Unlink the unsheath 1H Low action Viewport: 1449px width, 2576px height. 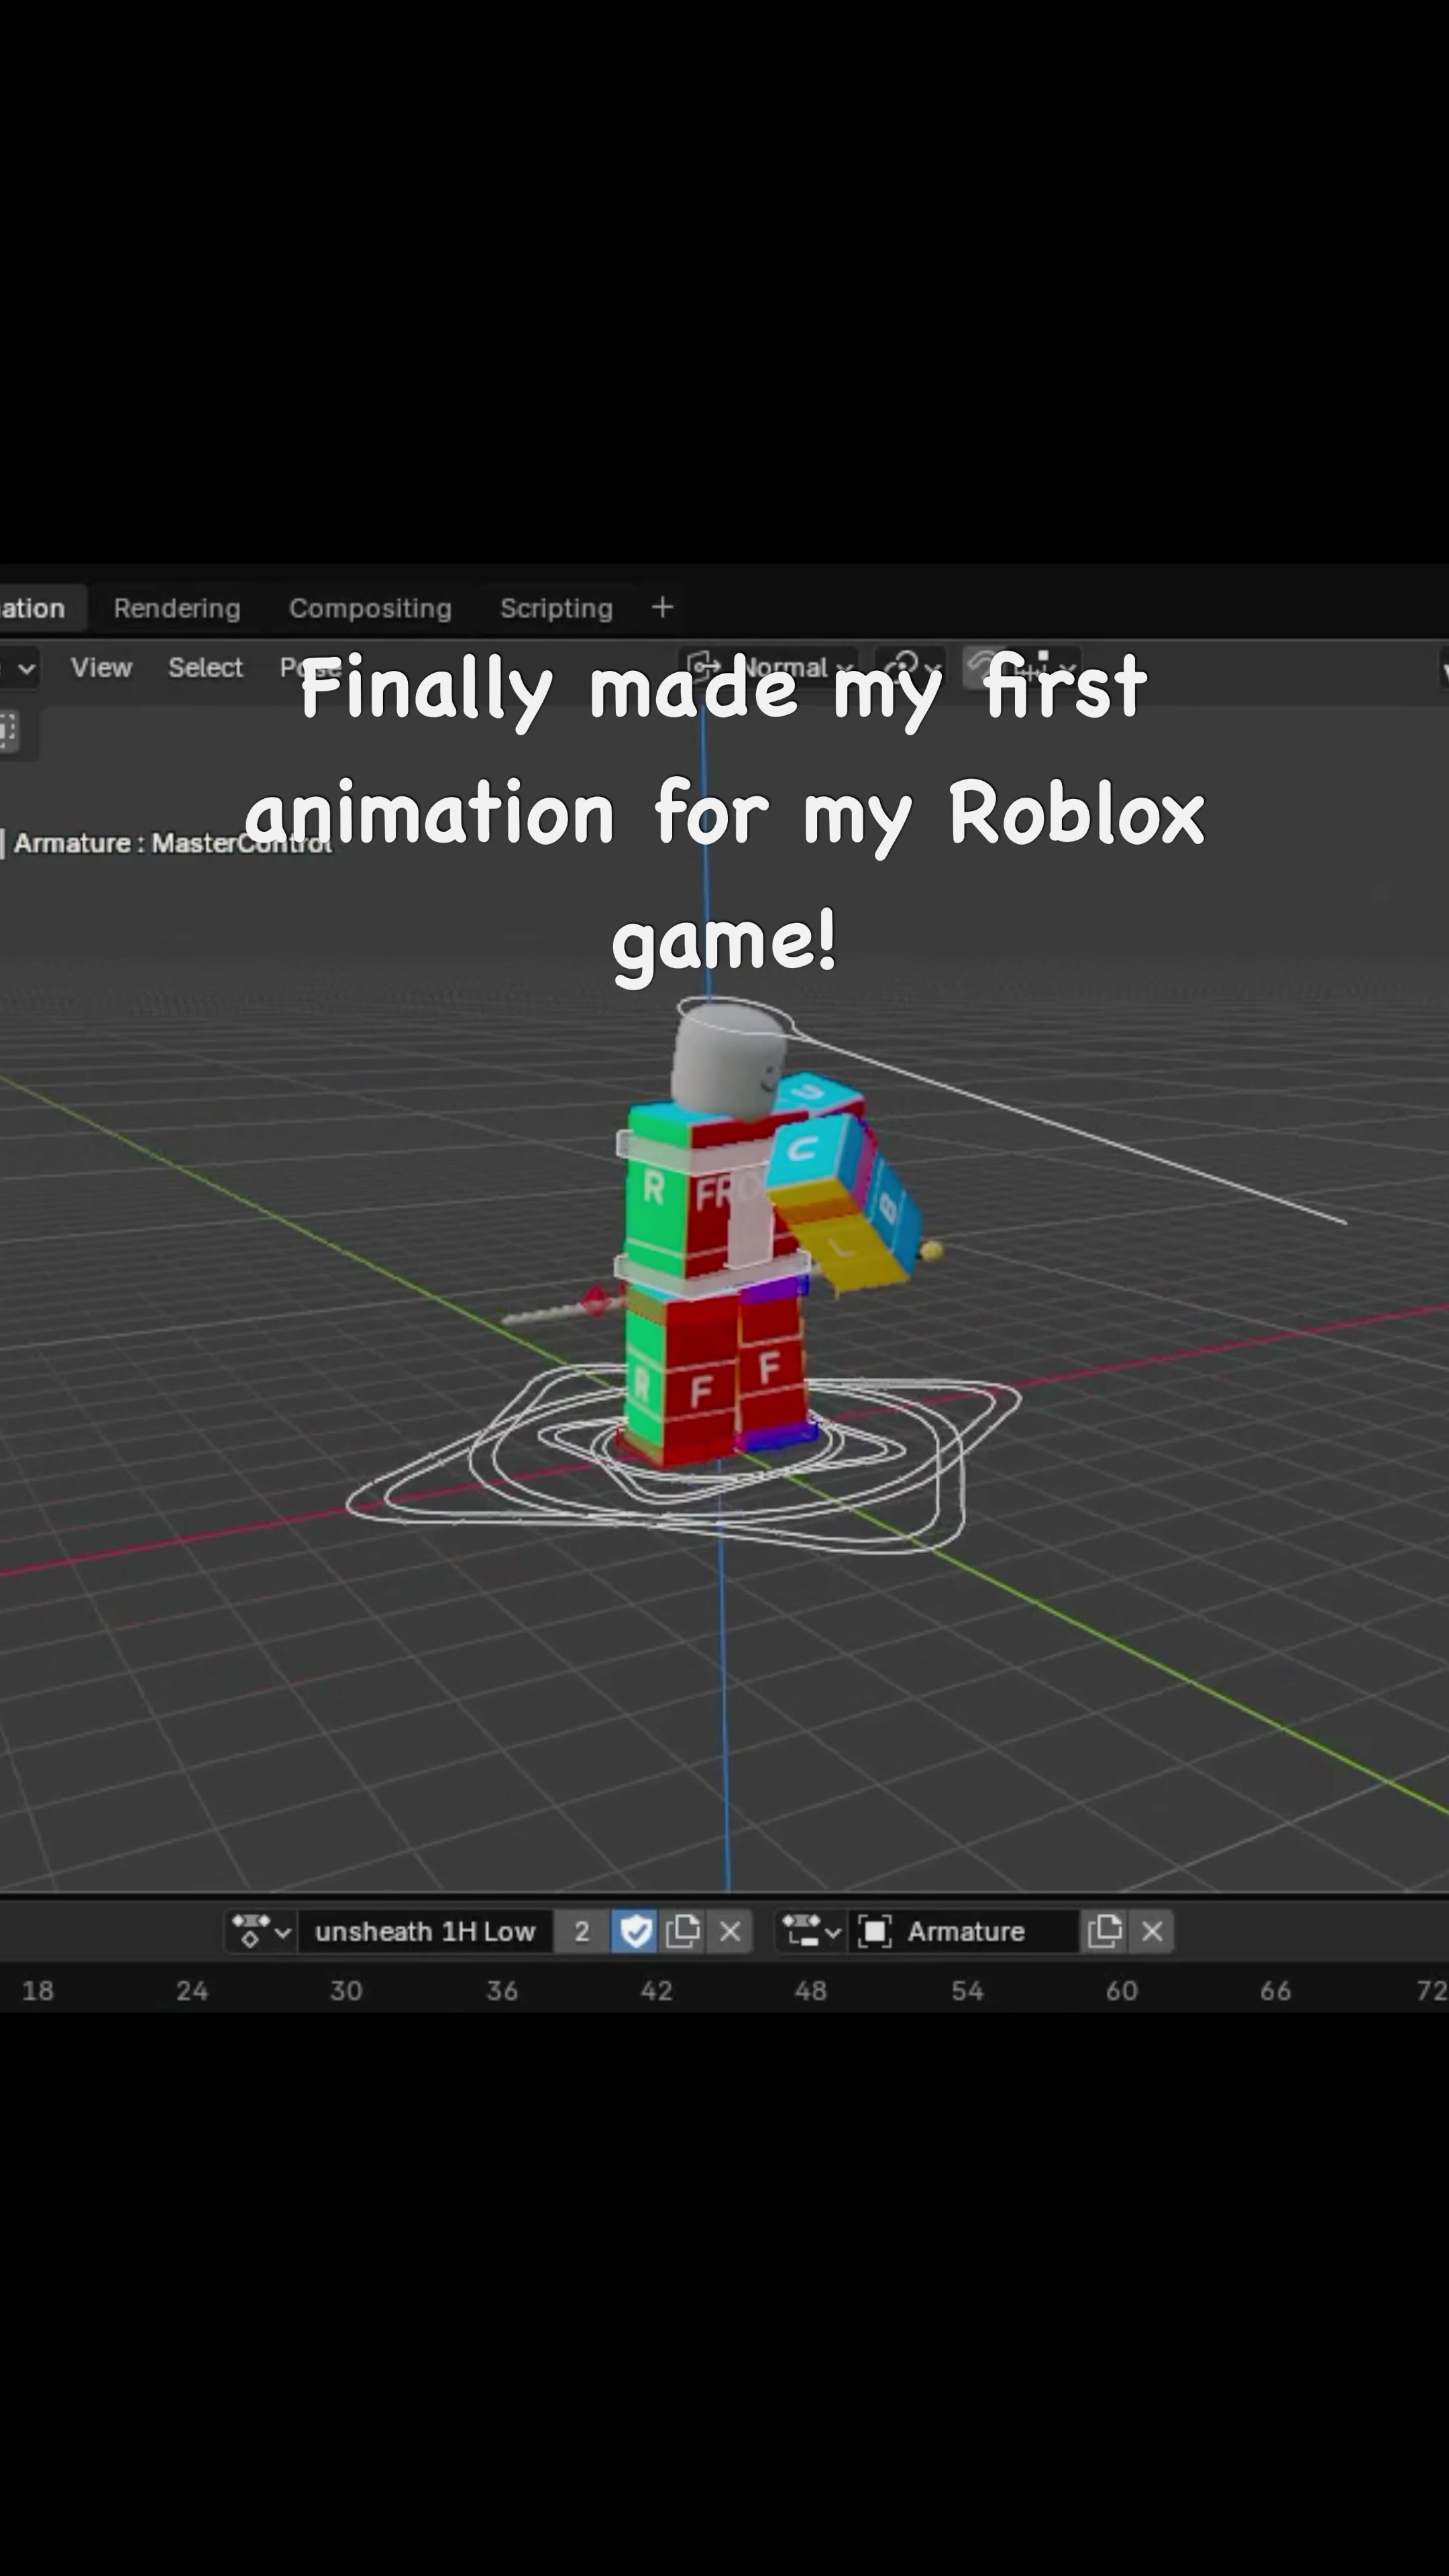click(x=730, y=1931)
